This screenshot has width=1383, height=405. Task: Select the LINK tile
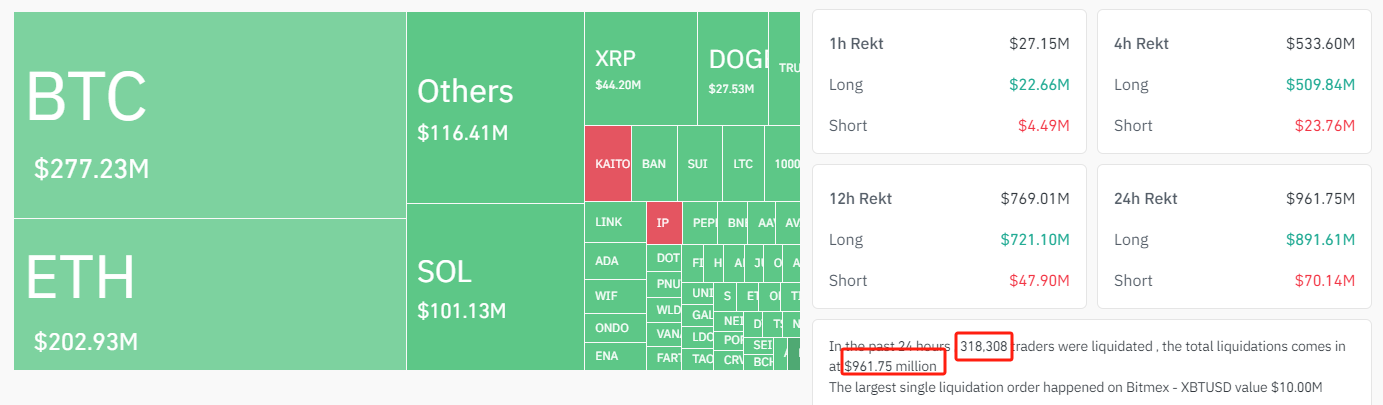click(615, 223)
